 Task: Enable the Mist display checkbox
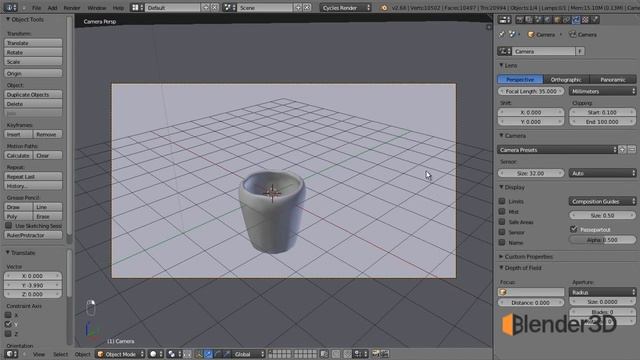pos(502,211)
